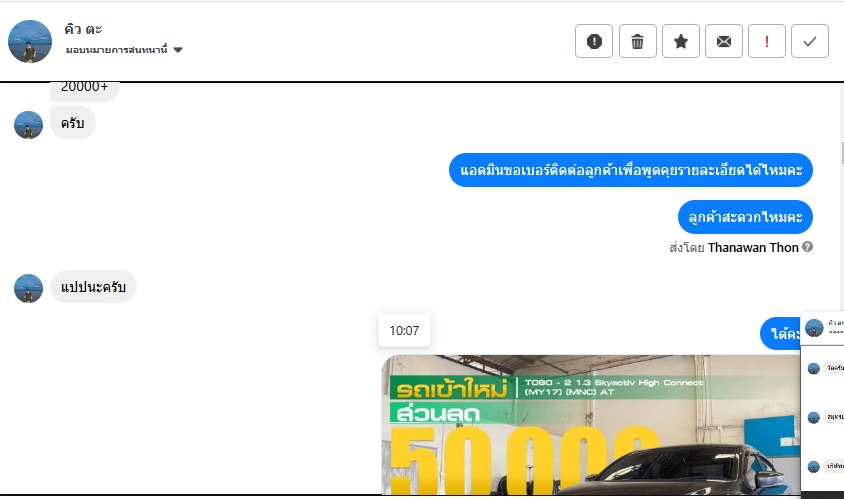
Task: Flag conversation with red exclamation icon
Action: click(x=766, y=41)
